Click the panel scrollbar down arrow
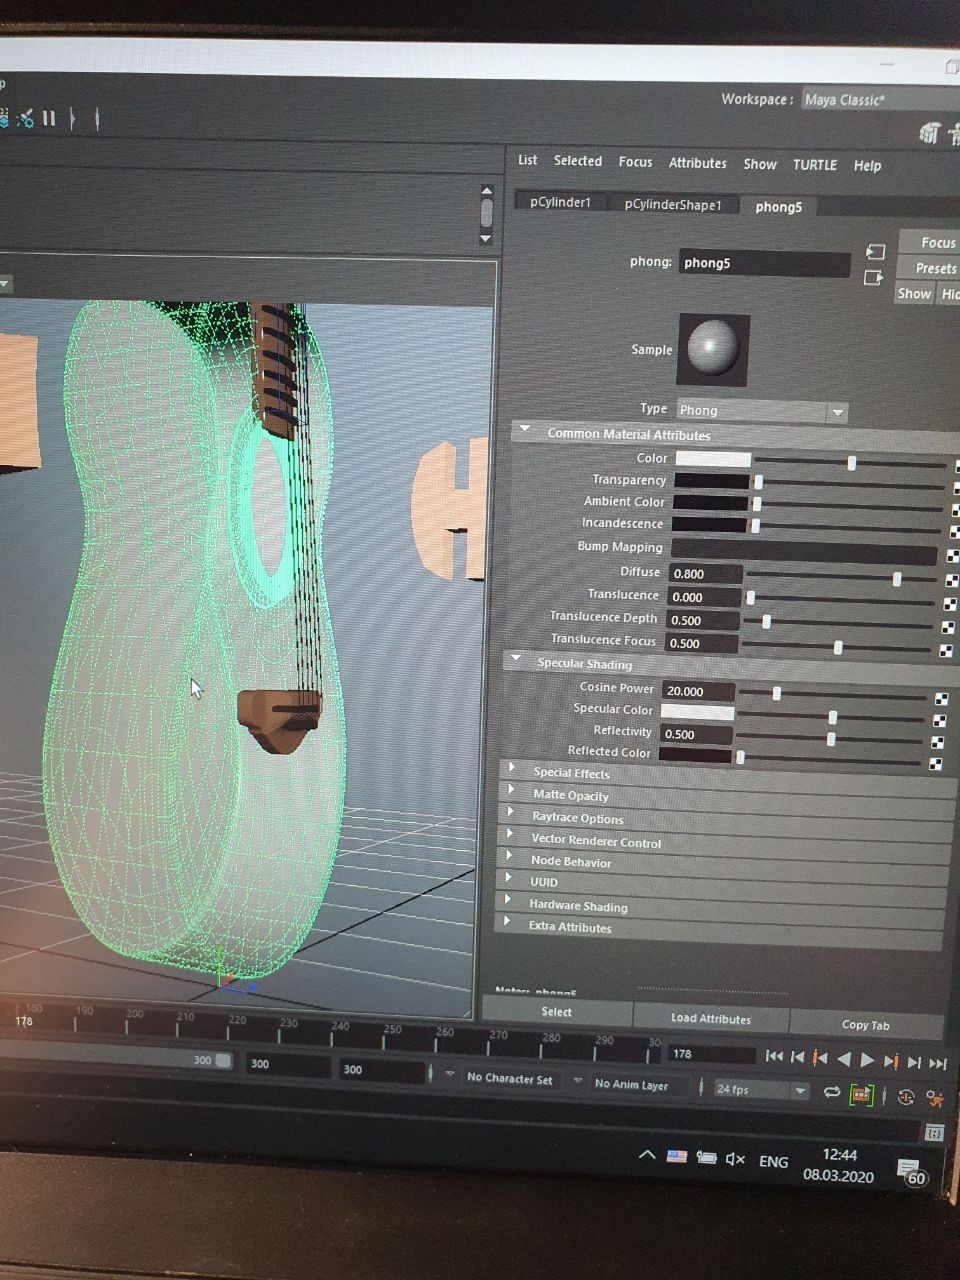Screen dimensions: 960x1280 486,238
